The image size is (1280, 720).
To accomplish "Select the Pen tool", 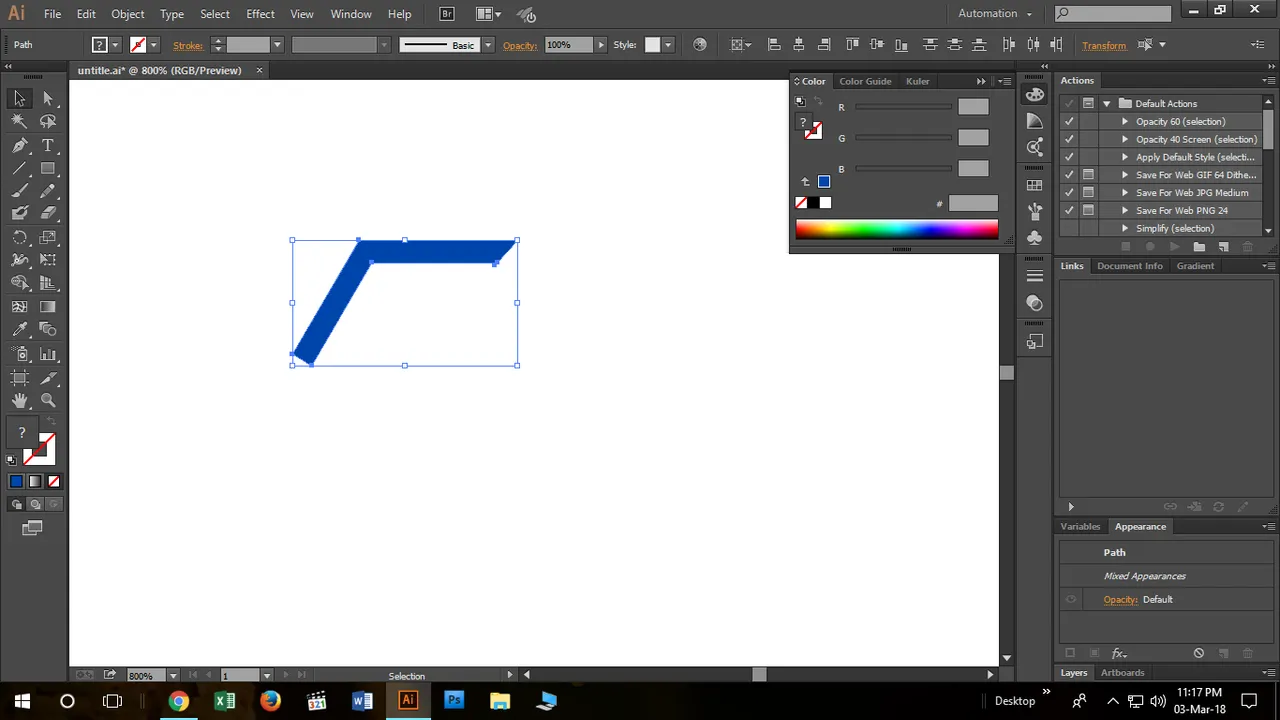I will click(x=19, y=146).
